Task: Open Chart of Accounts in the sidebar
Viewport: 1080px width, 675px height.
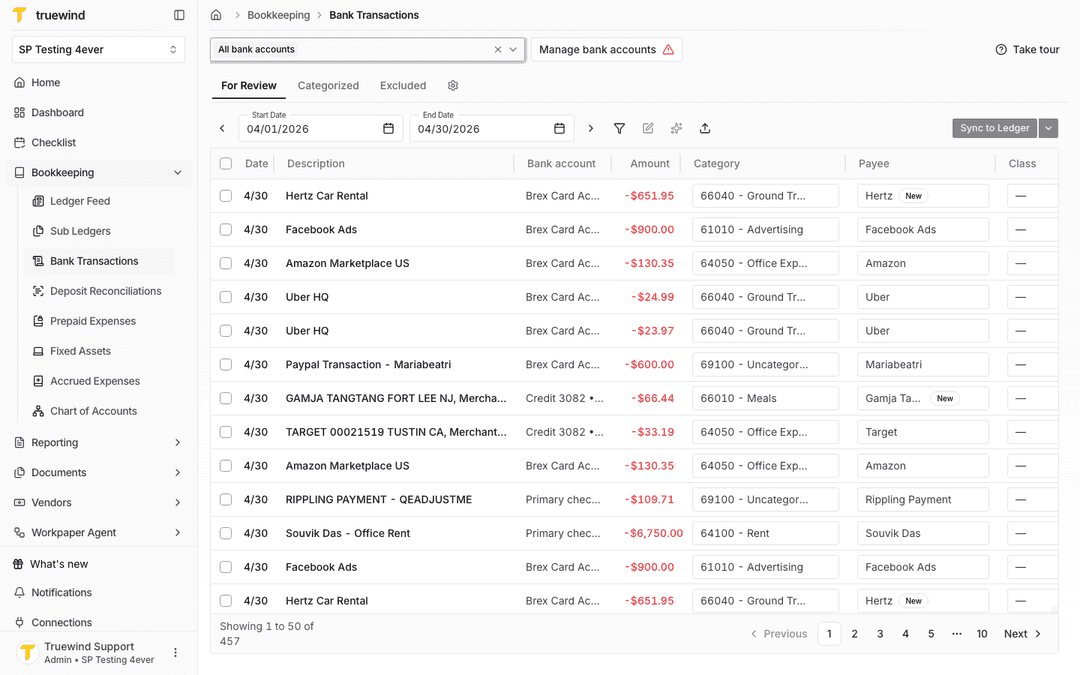Action: [x=93, y=411]
